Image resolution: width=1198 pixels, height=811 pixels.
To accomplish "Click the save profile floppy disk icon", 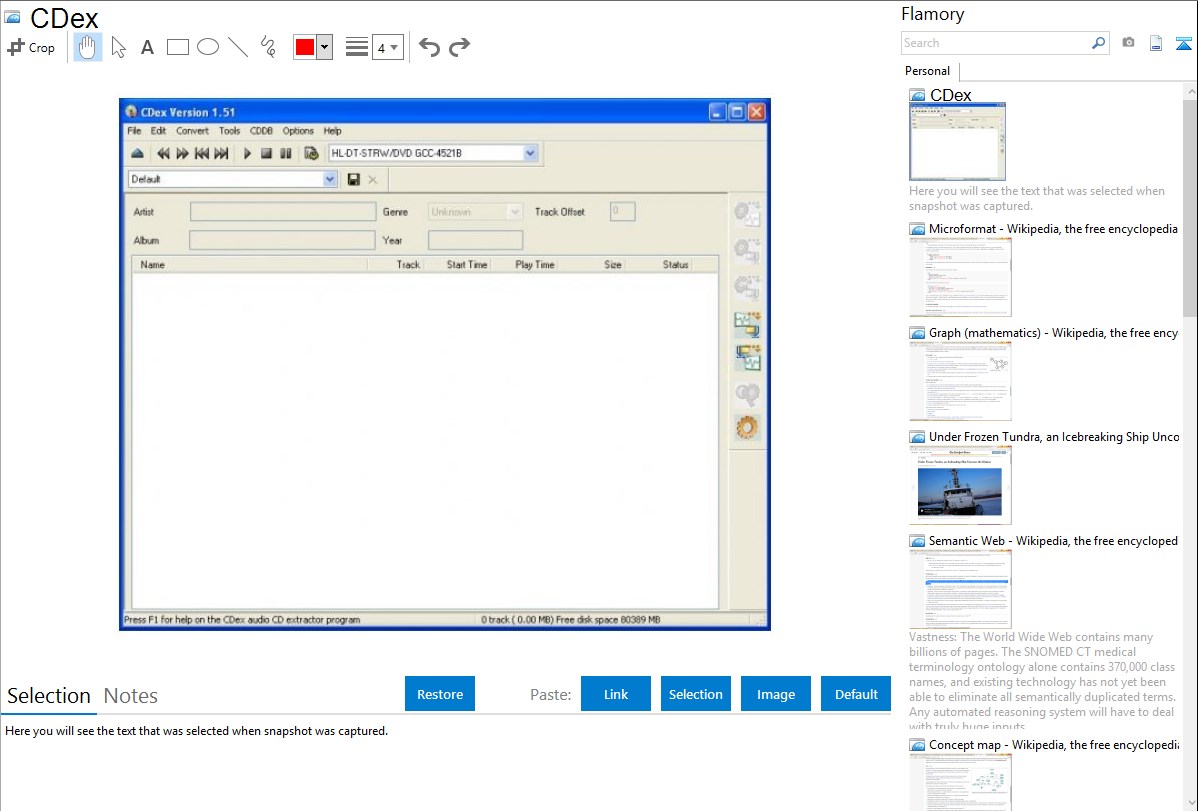I will point(353,179).
